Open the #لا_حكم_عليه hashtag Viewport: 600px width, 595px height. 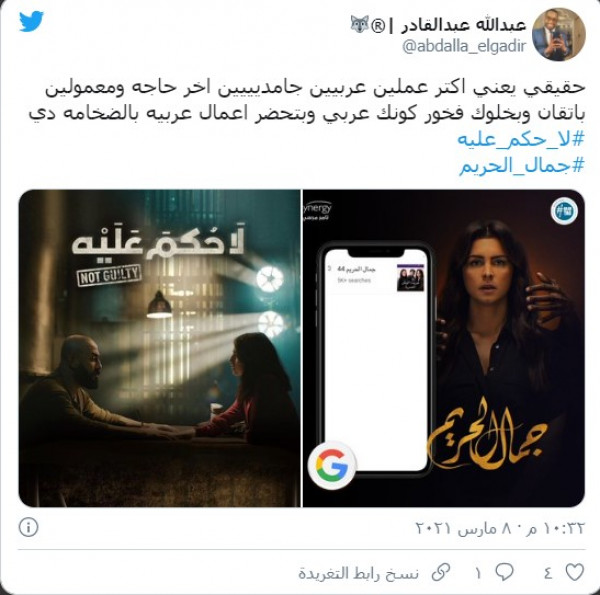click(521, 140)
